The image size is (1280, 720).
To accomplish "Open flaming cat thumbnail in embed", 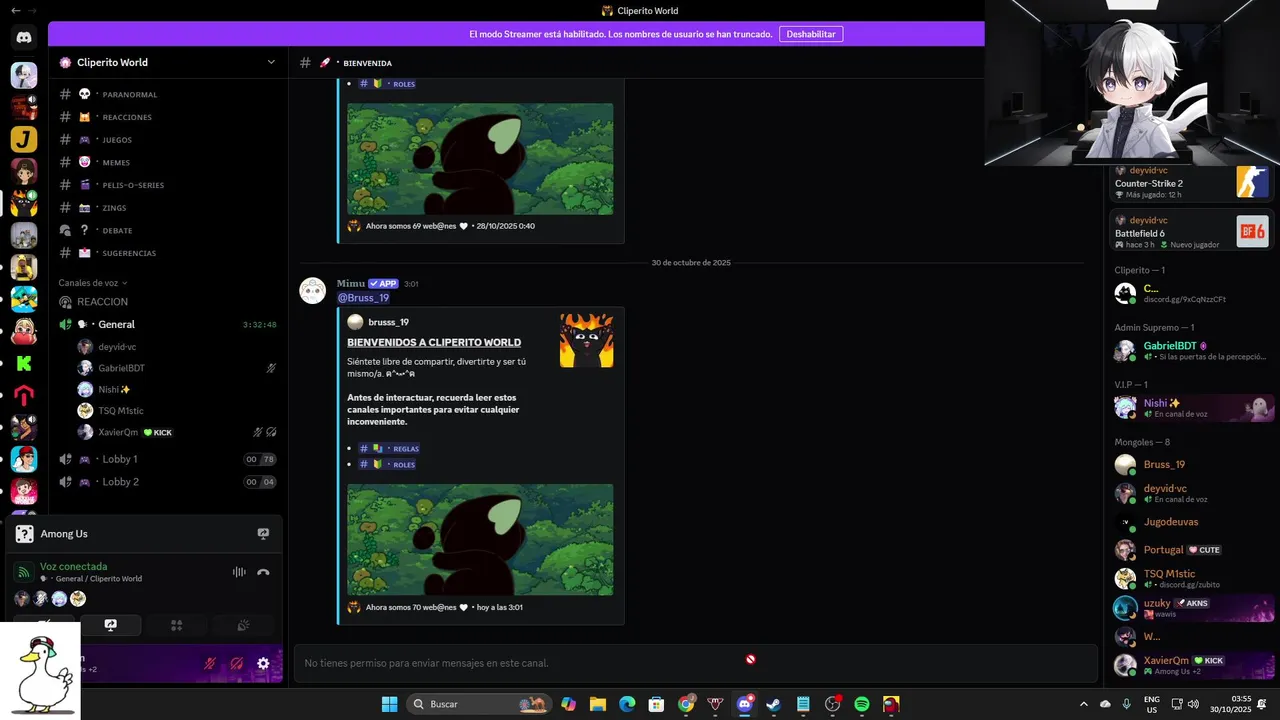I will coord(586,340).
